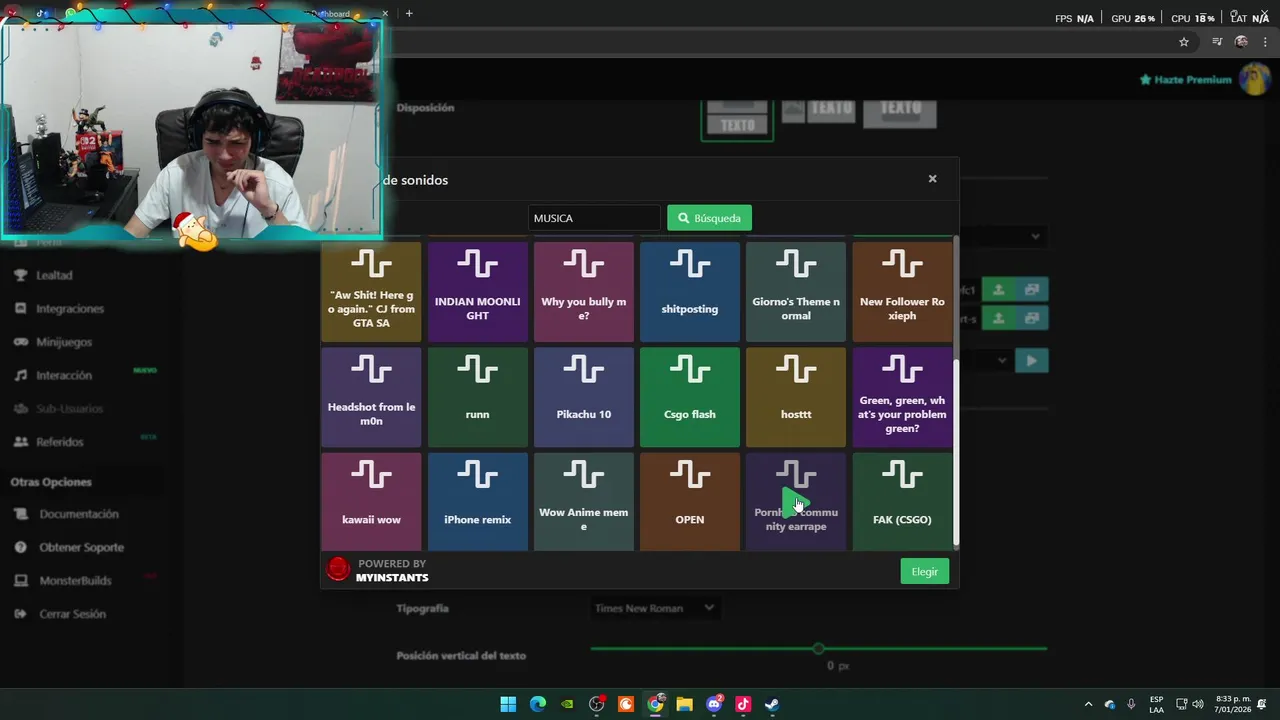The image size is (1280, 720).
Task: Open the Windows Start menu
Action: click(x=508, y=704)
